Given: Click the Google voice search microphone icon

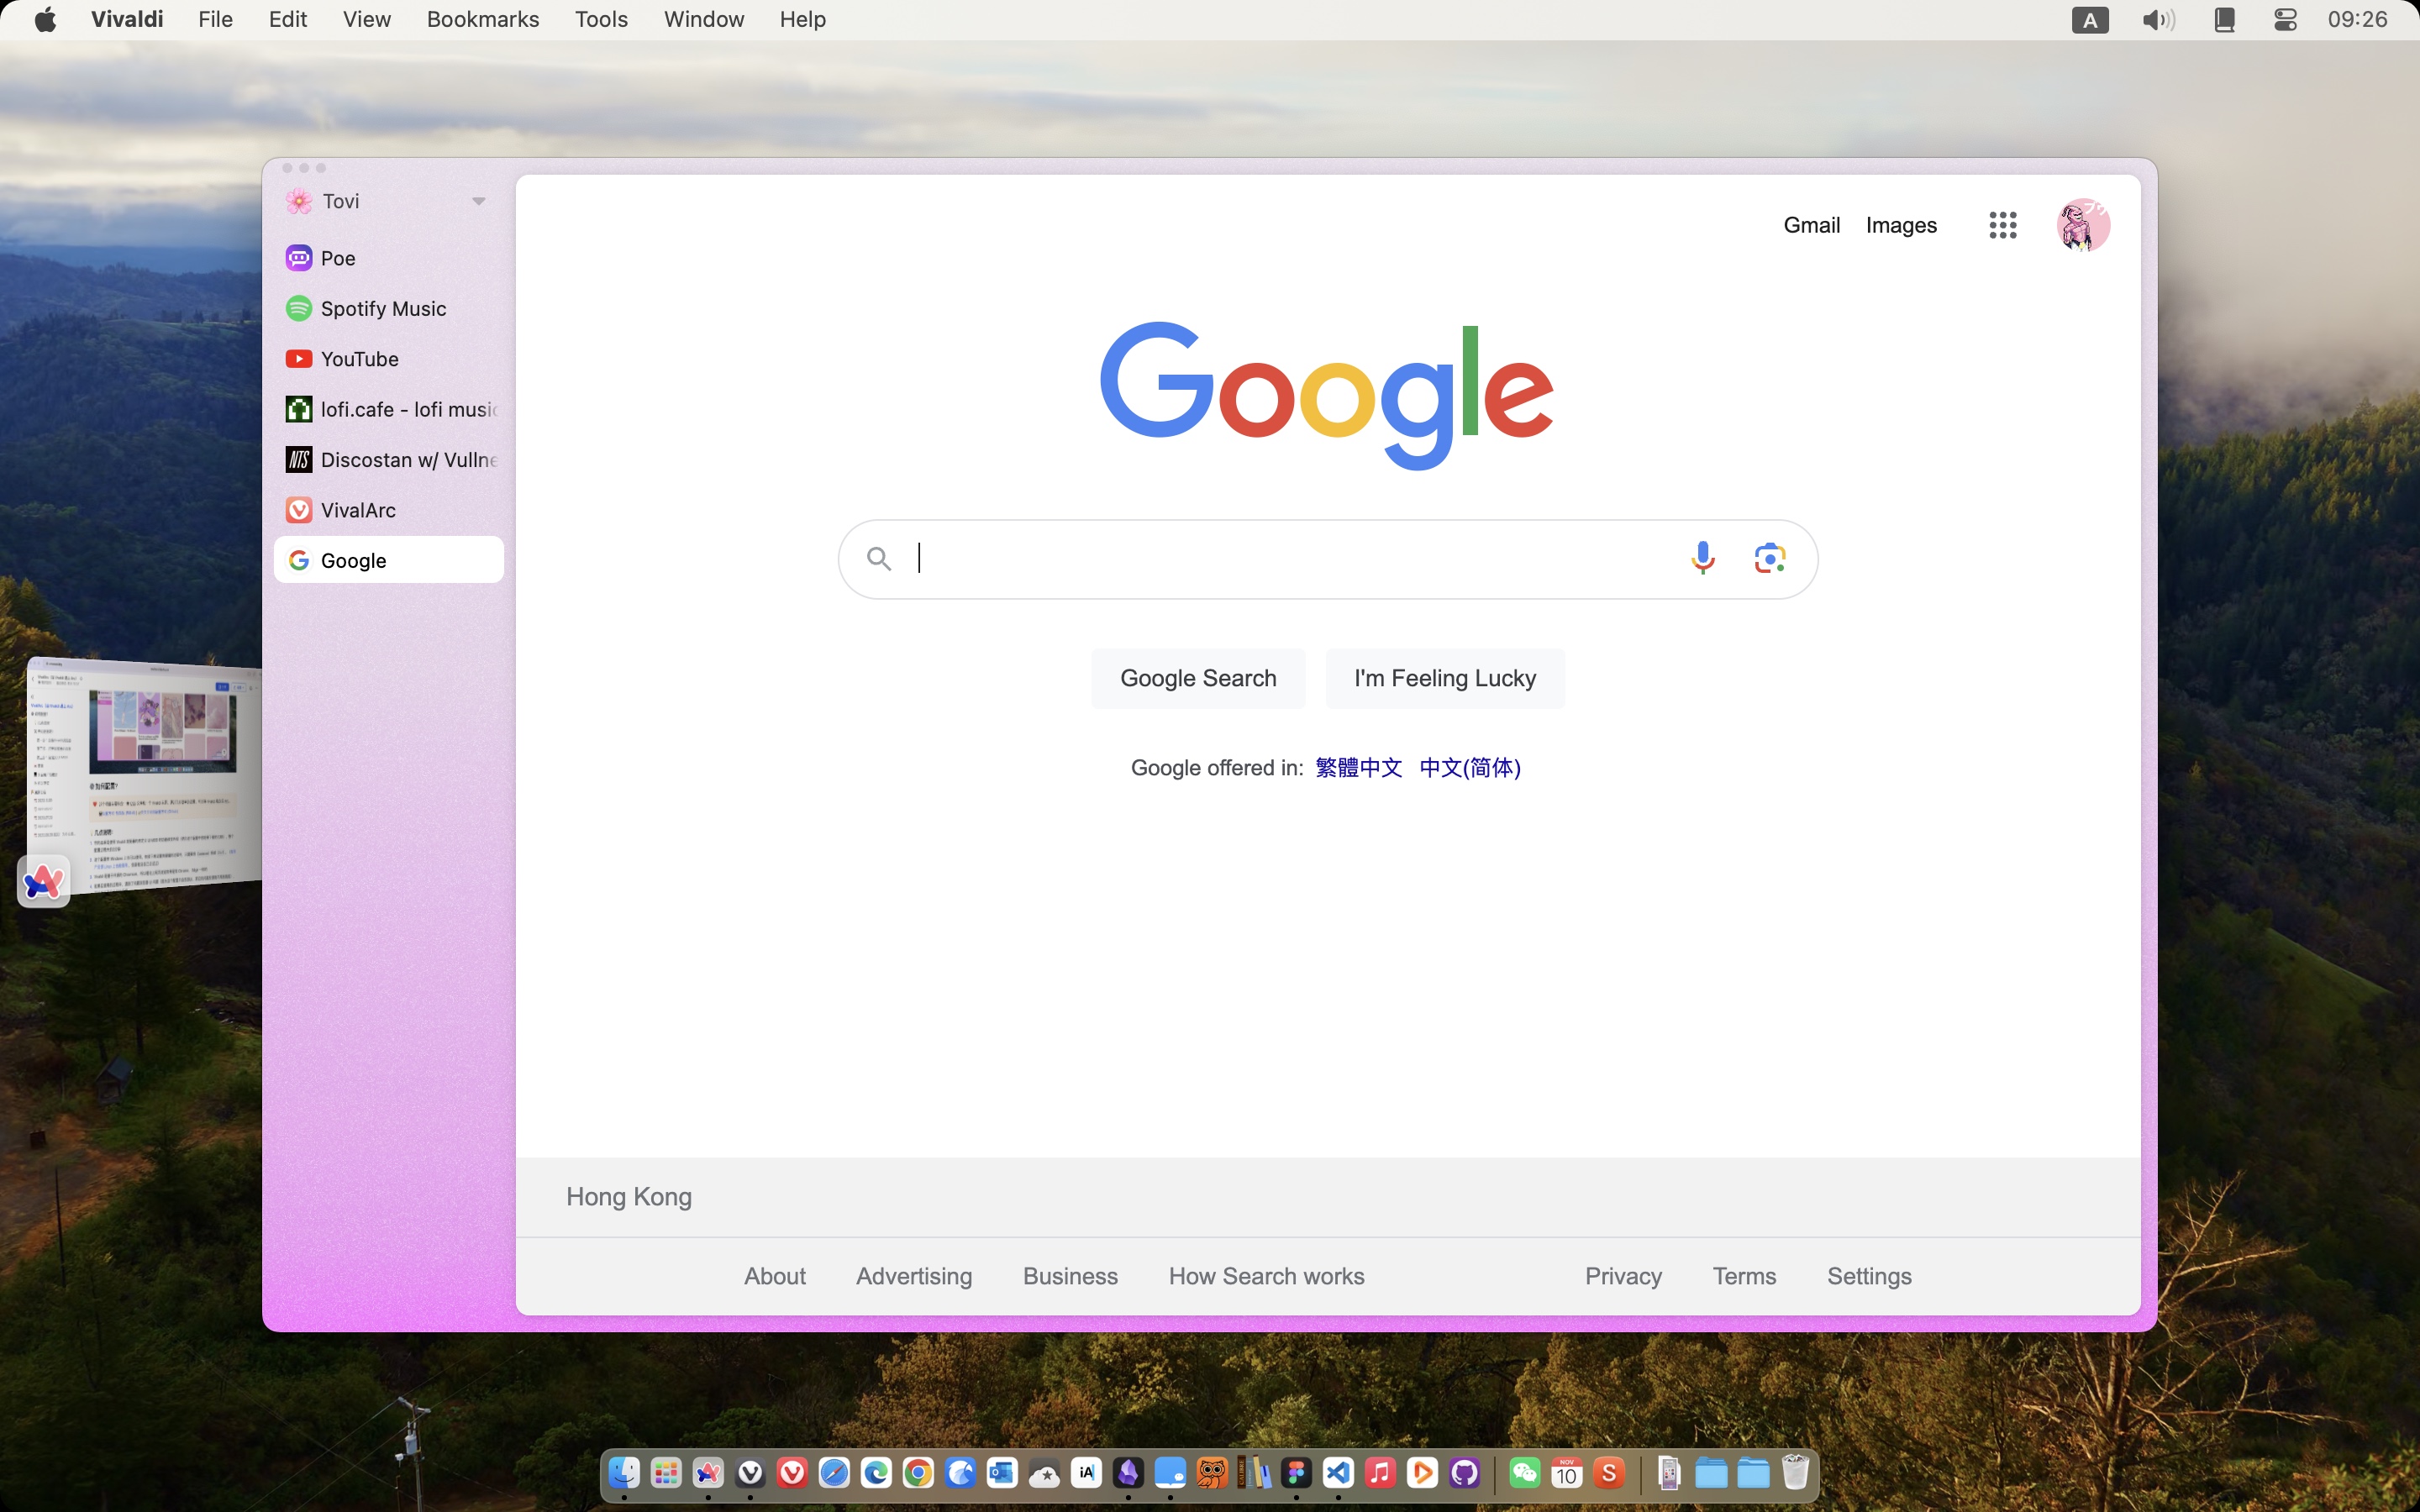Looking at the screenshot, I should pos(1702,558).
